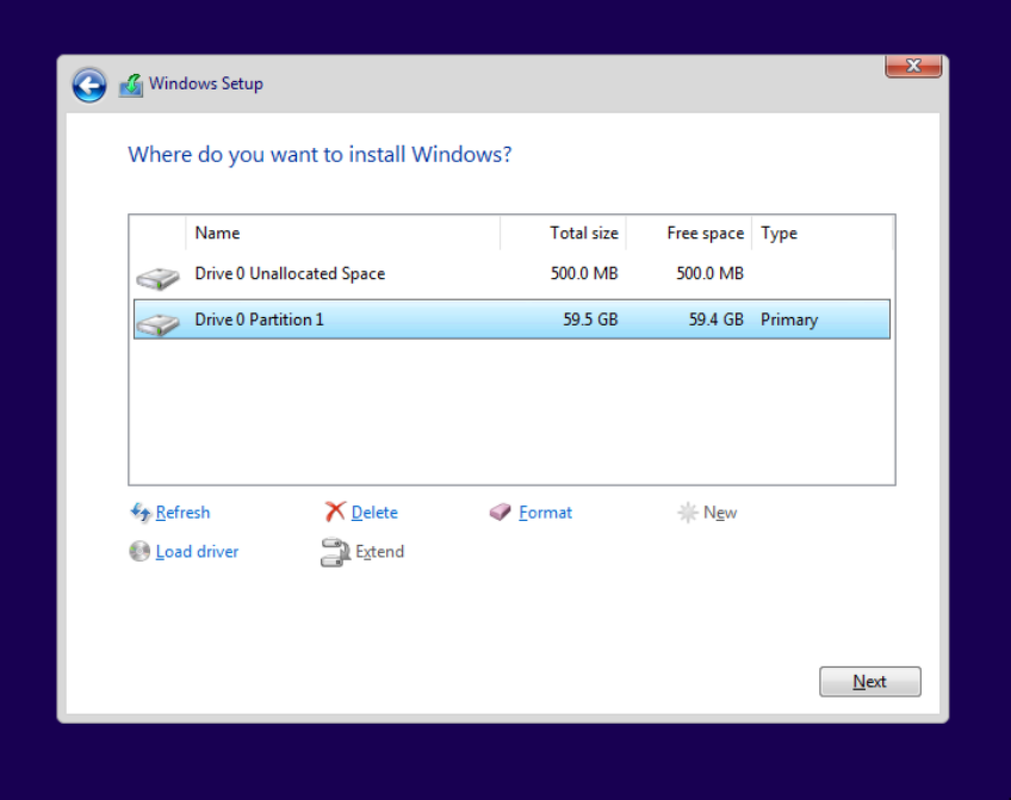The height and width of the screenshot is (800, 1011).
Task: Click heading Where do you want to install Windows
Action: point(320,155)
